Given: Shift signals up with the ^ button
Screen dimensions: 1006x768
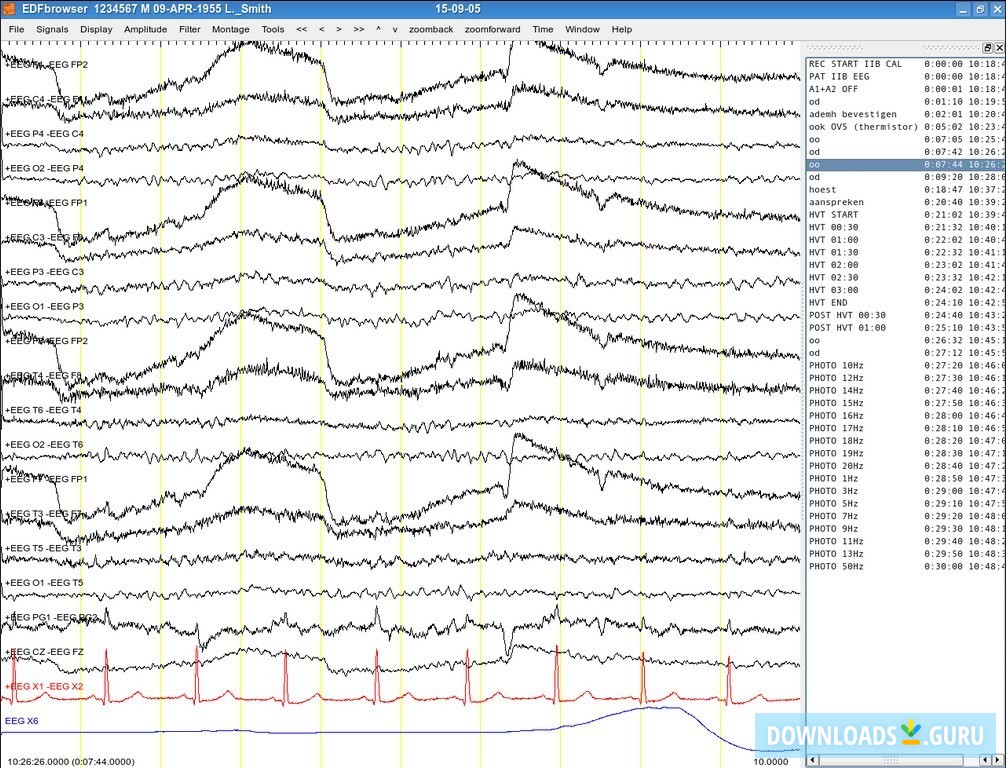Looking at the screenshot, I should click(x=378, y=29).
